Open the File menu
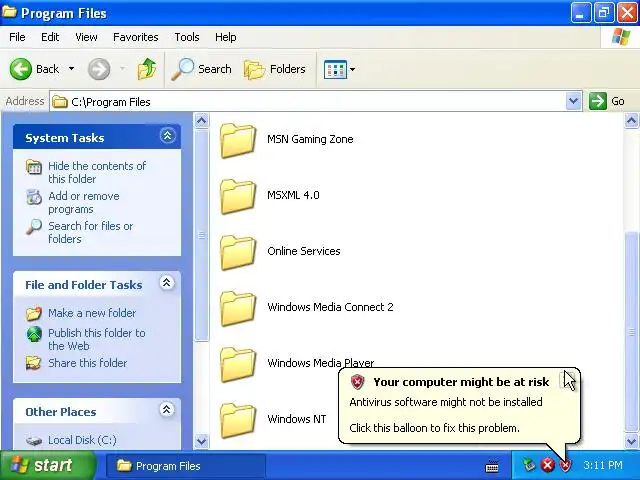640x480 pixels. [17, 37]
